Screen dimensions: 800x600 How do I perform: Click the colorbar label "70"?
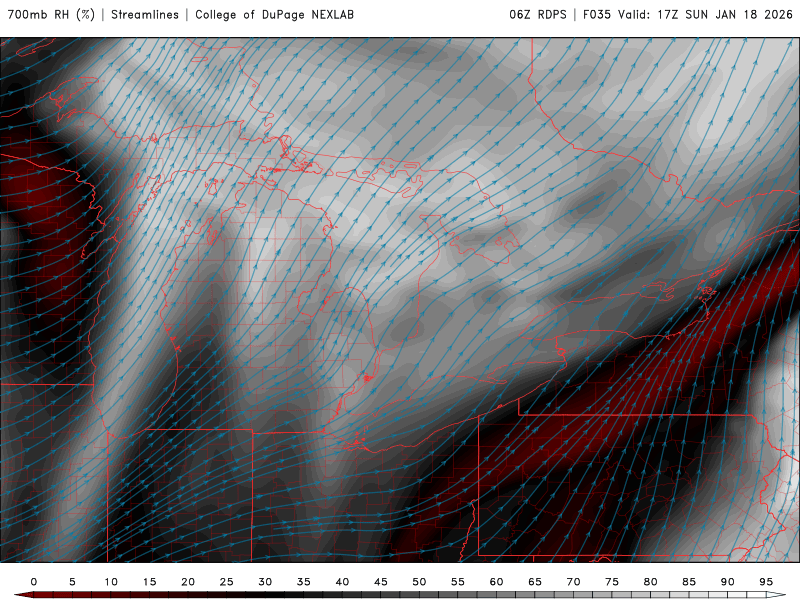click(x=573, y=582)
